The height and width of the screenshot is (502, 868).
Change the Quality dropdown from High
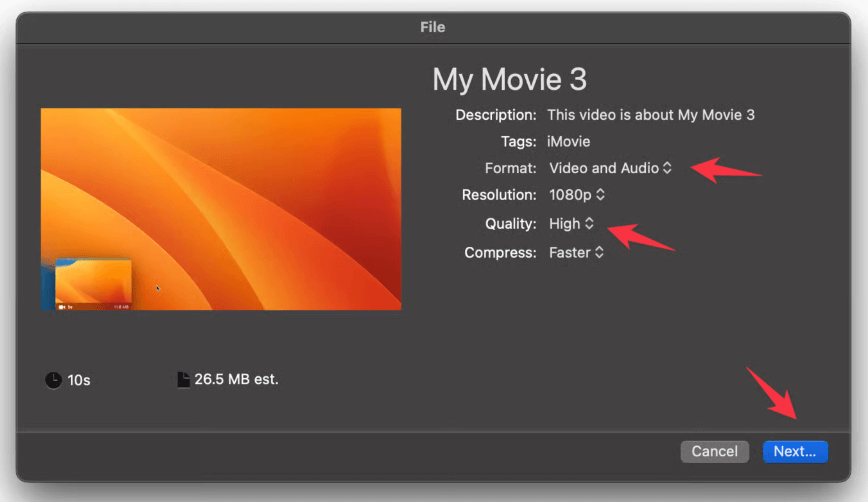tap(571, 224)
